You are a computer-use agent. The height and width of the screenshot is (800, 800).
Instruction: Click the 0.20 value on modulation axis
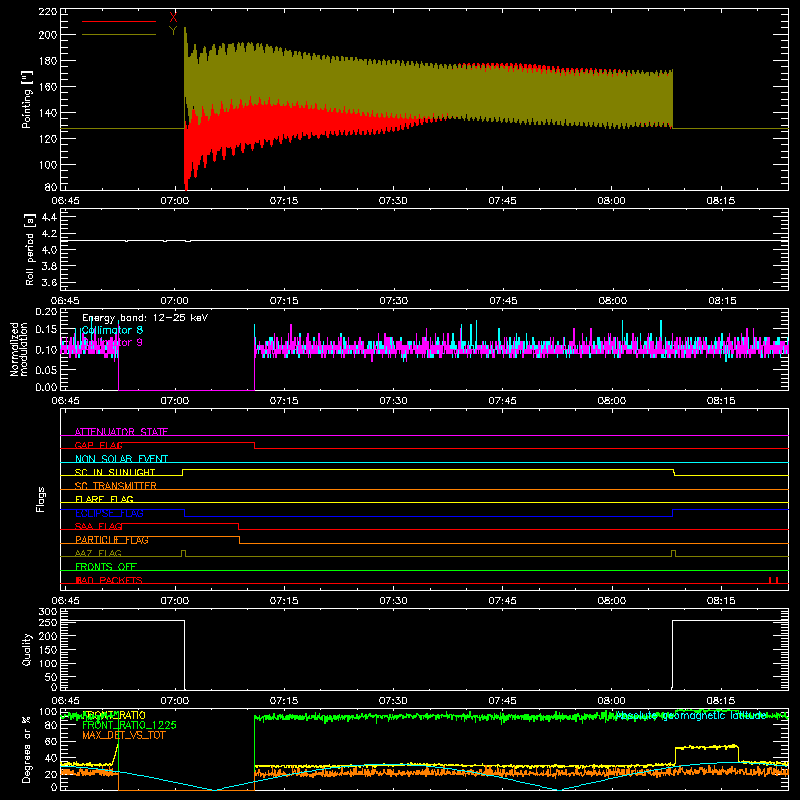pyautogui.click(x=46, y=311)
